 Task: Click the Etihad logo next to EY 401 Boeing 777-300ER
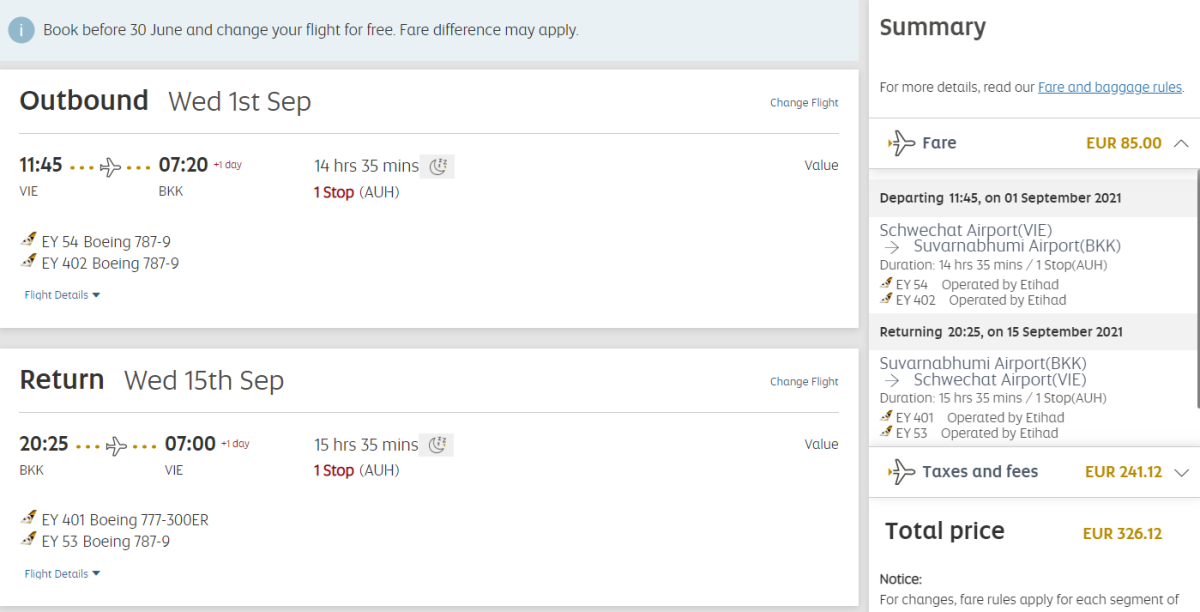tap(29, 520)
